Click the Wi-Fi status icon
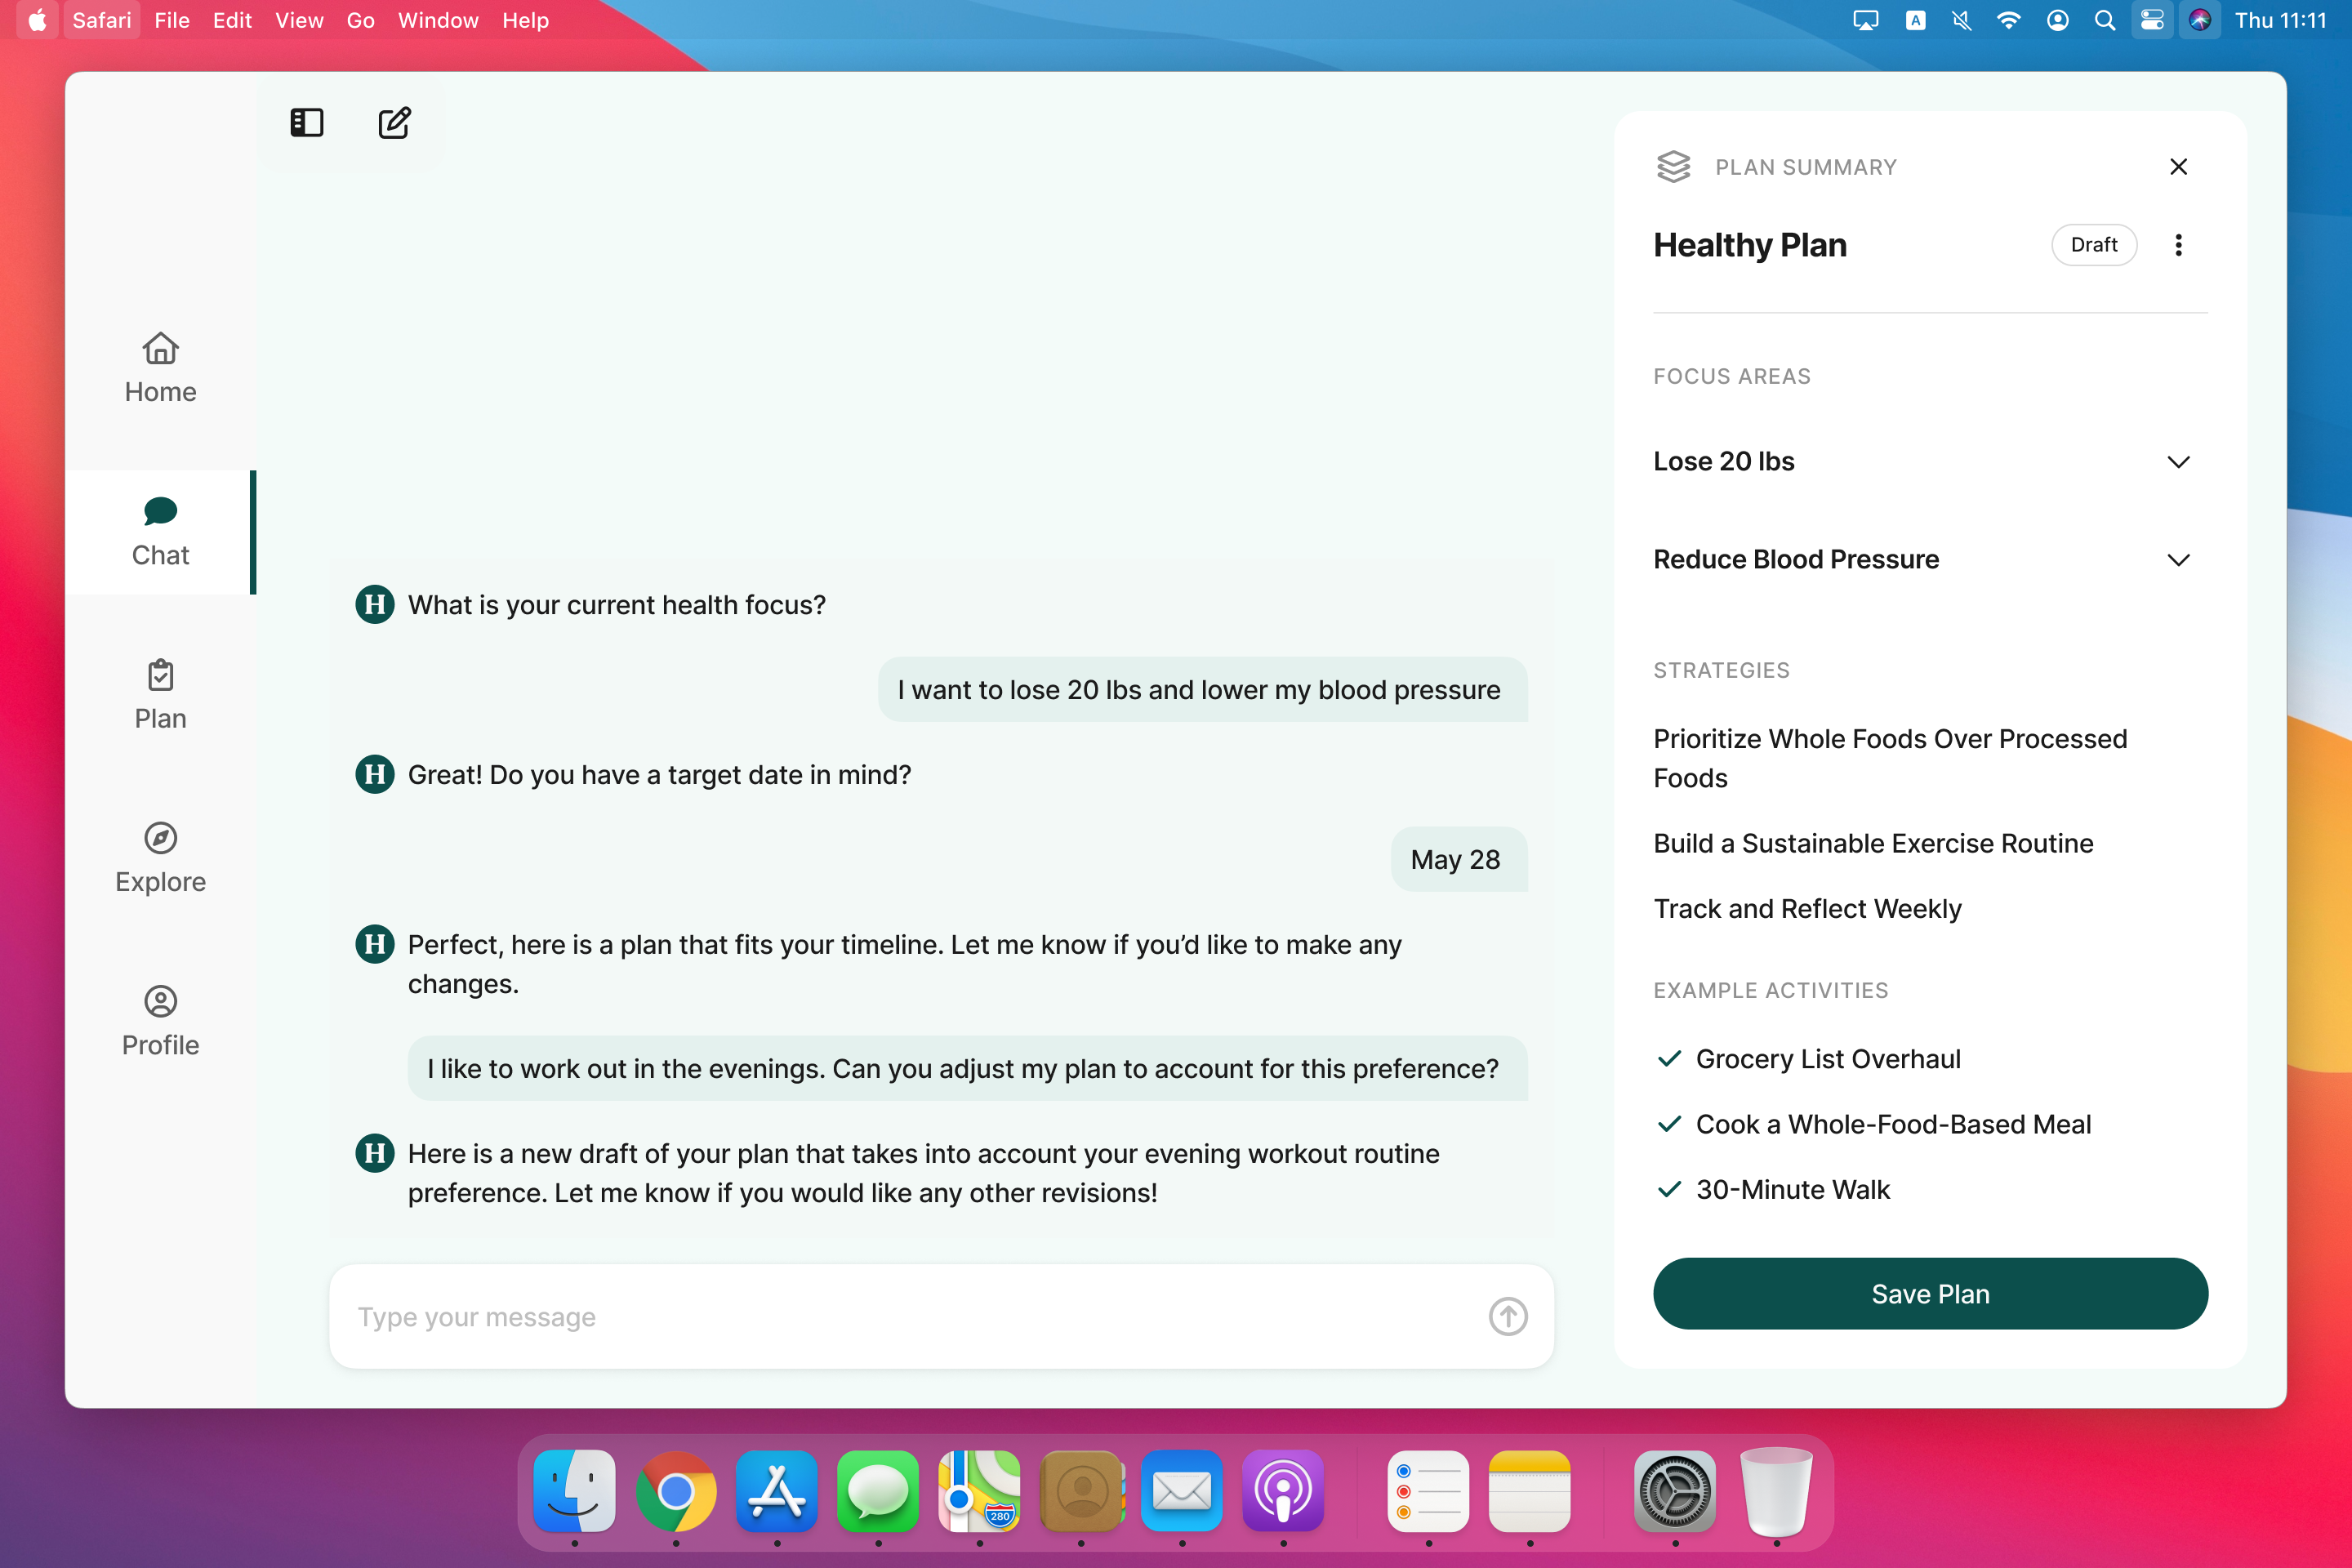Image resolution: width=2352 pixels, height=1568 pixels. click(x=2008, y=20)
